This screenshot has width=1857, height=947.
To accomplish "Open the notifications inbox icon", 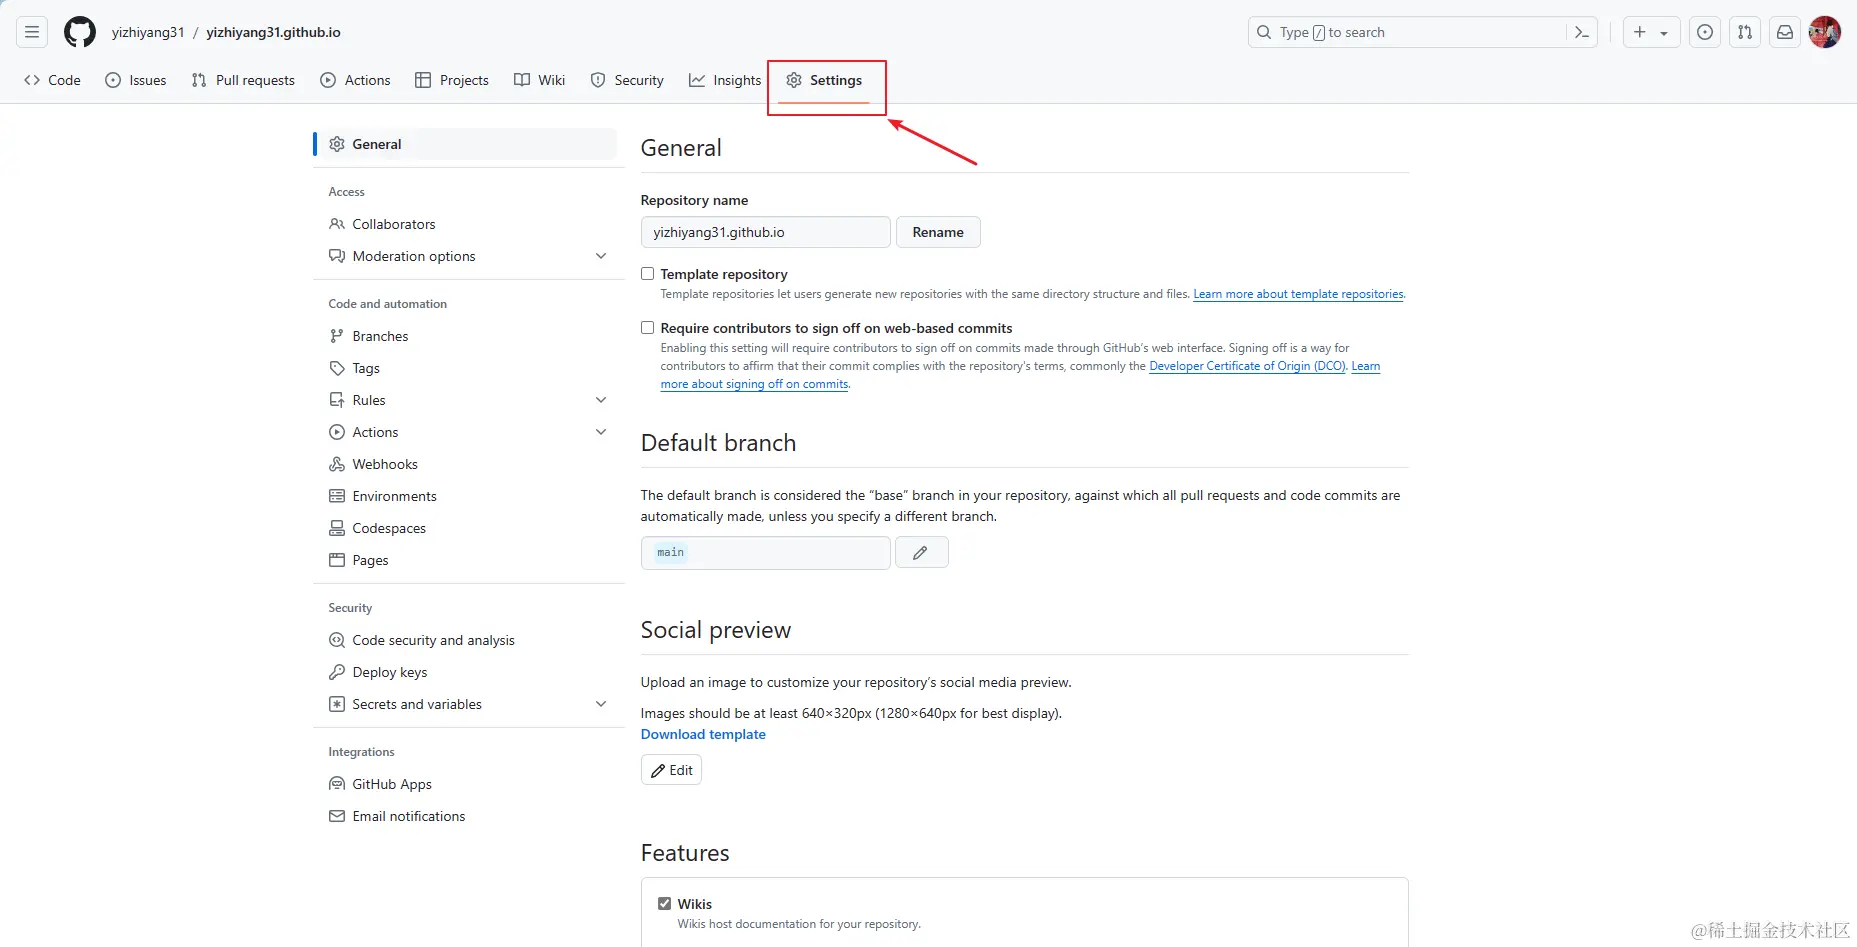I will [x=1785, y=32].
